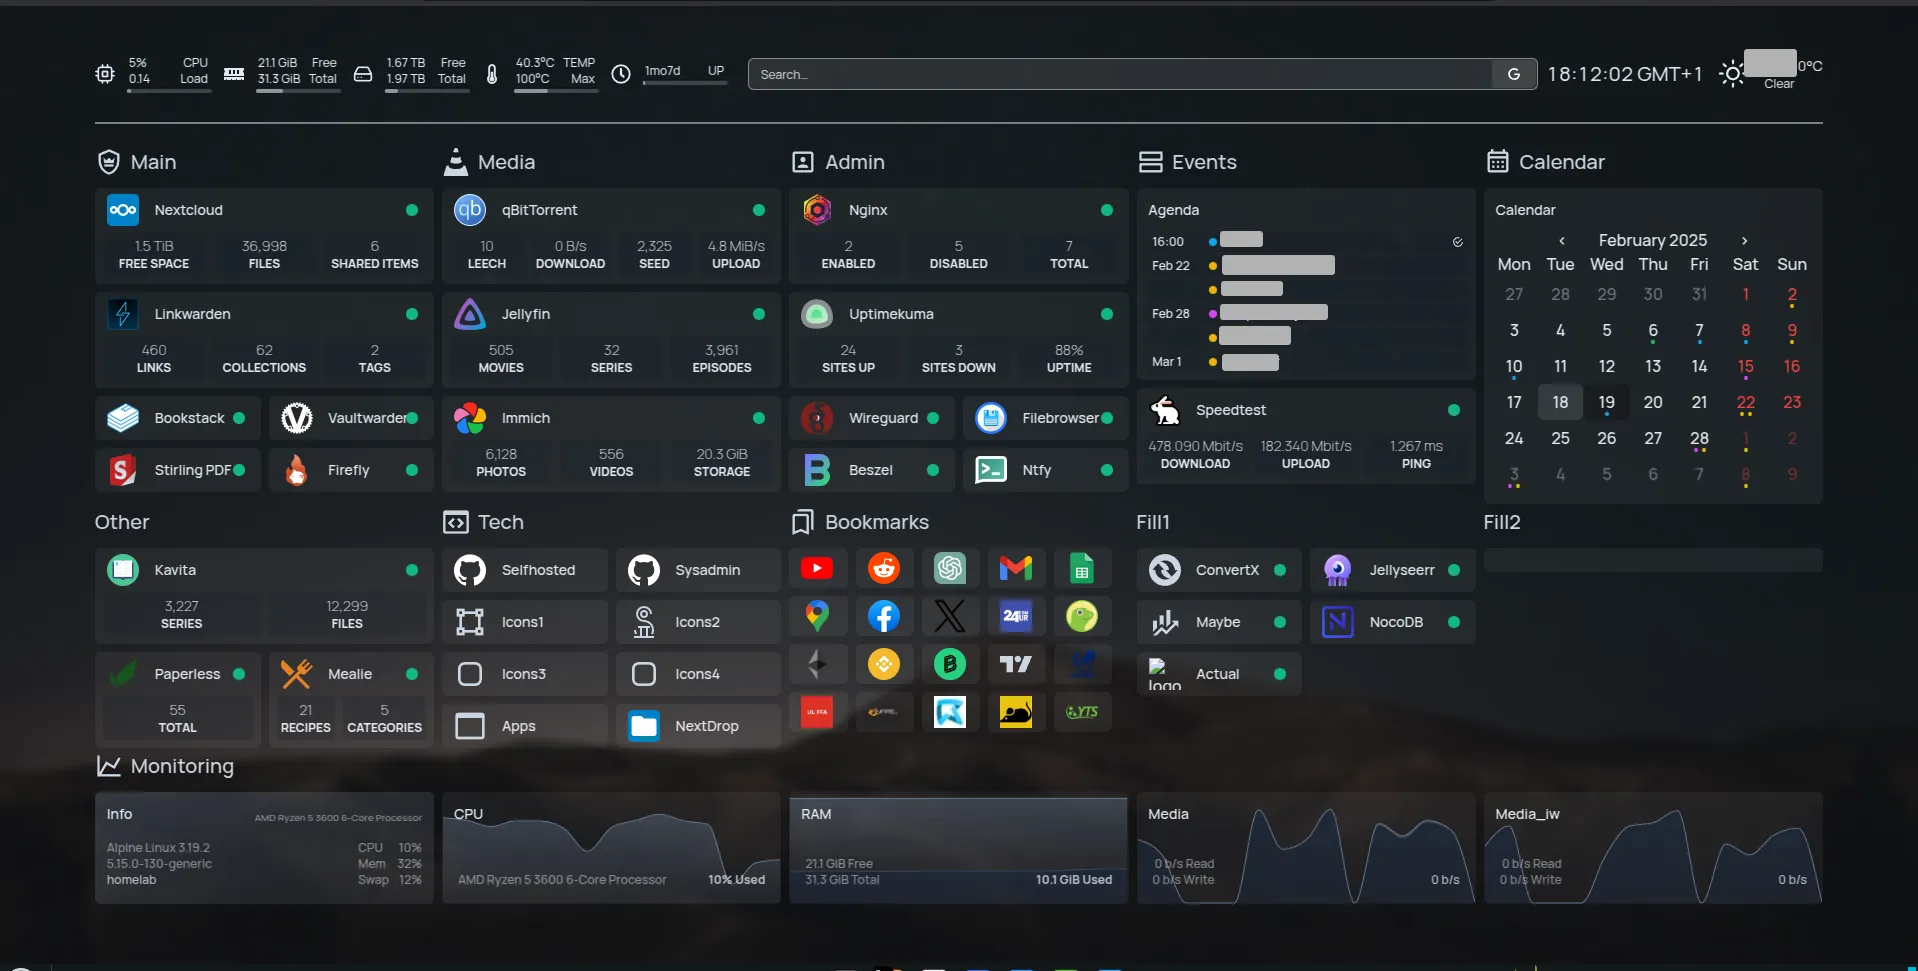Open the Filebrowser icon
Viewport: 1918px width, 971px height.
point(991,418)
